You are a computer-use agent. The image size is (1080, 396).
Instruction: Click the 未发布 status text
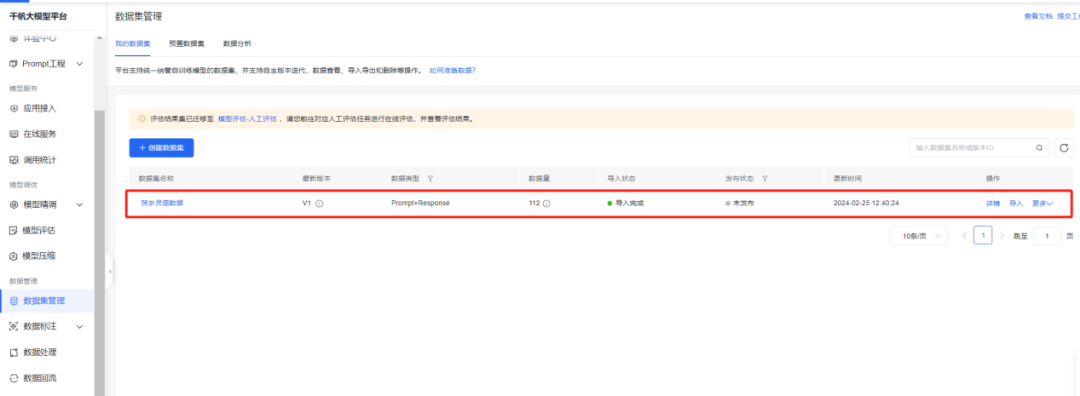point(742,204)
